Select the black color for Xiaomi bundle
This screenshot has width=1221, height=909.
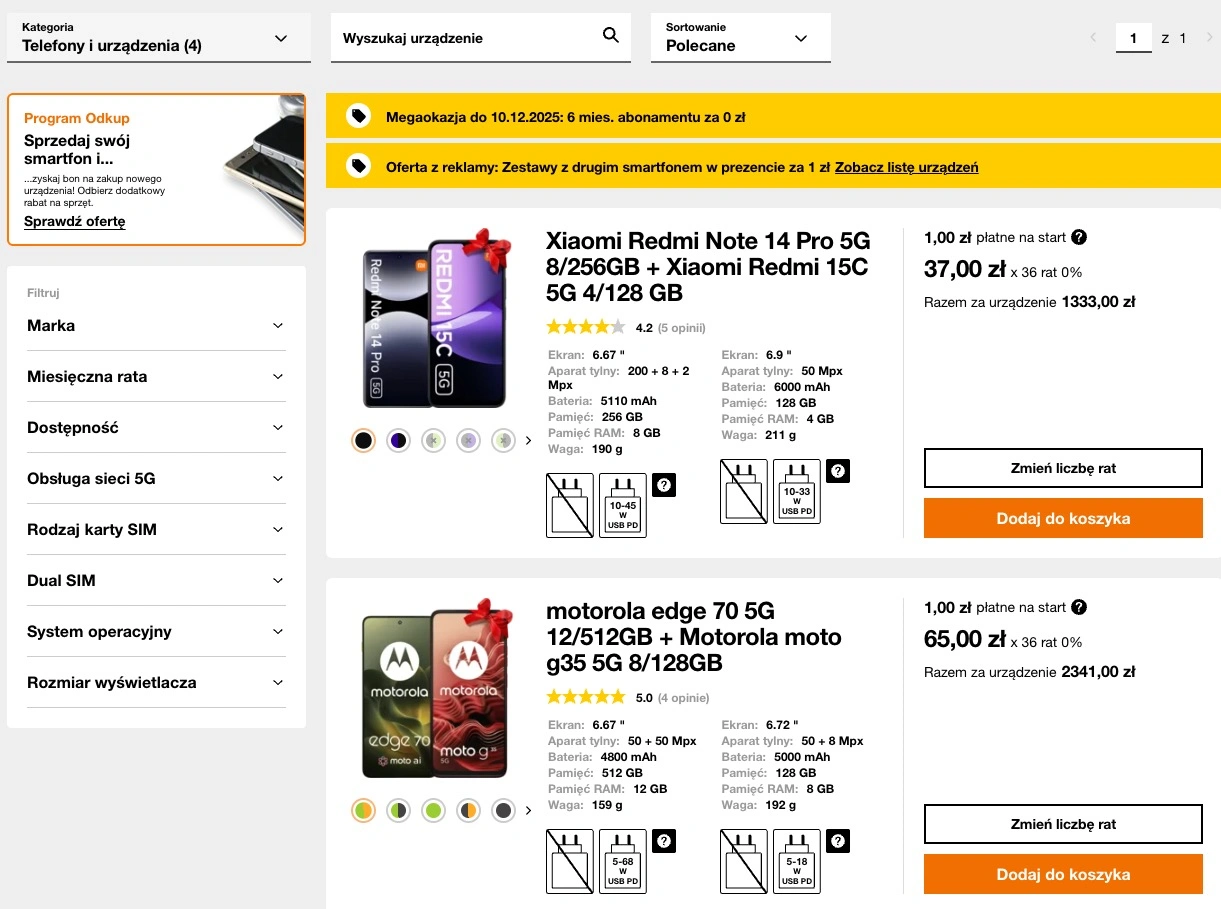click(x=364, y=440)
